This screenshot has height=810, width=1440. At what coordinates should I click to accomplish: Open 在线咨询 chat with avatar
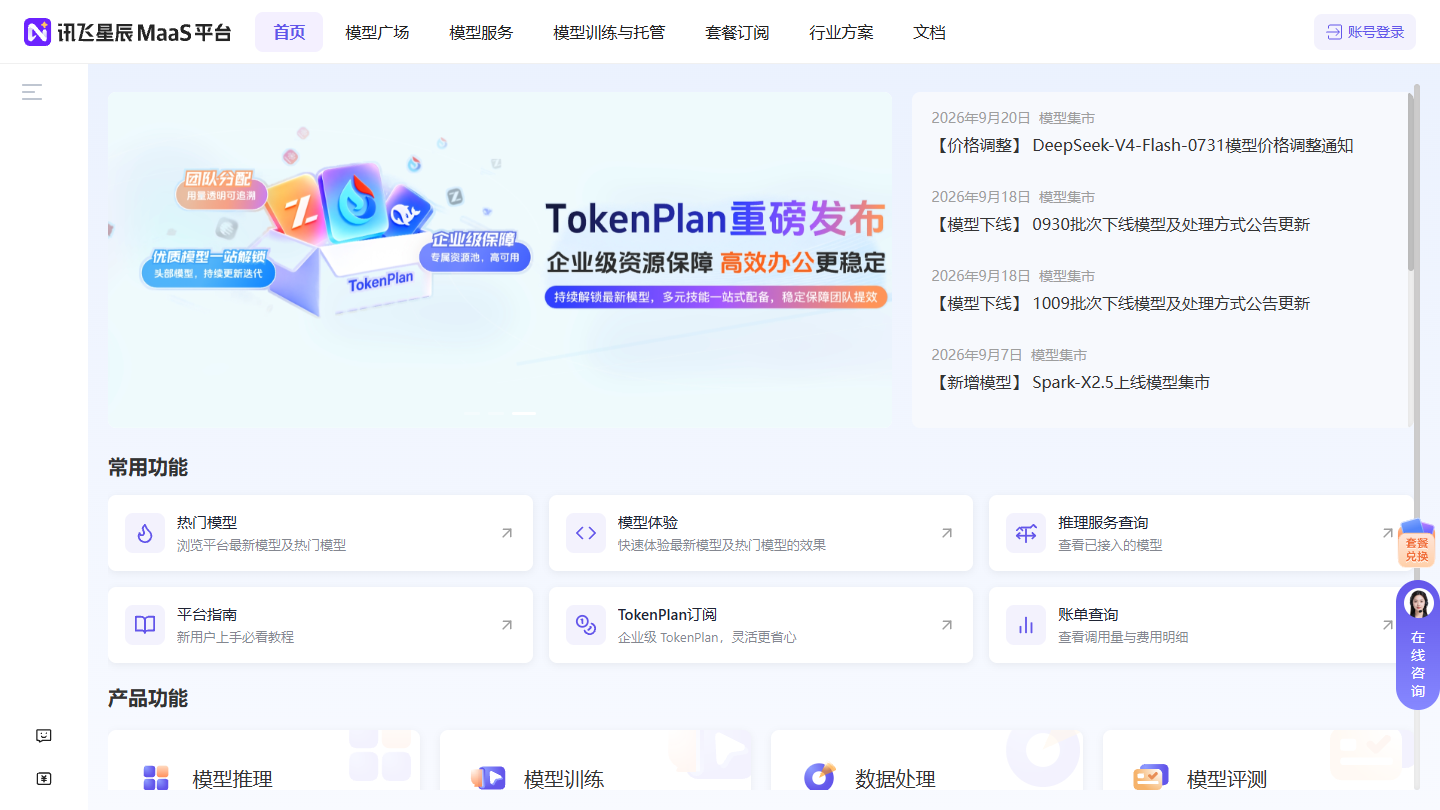coord(1418,645)
